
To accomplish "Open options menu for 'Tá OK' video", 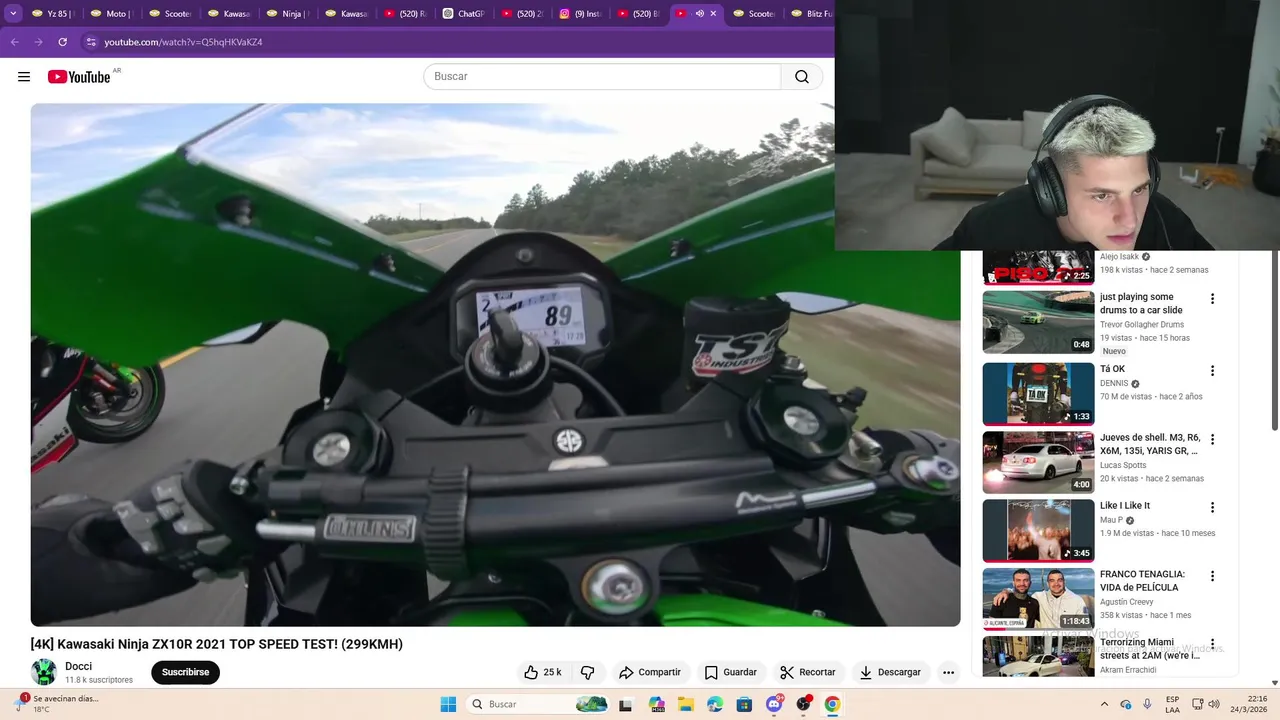I will pos(1213,371).
